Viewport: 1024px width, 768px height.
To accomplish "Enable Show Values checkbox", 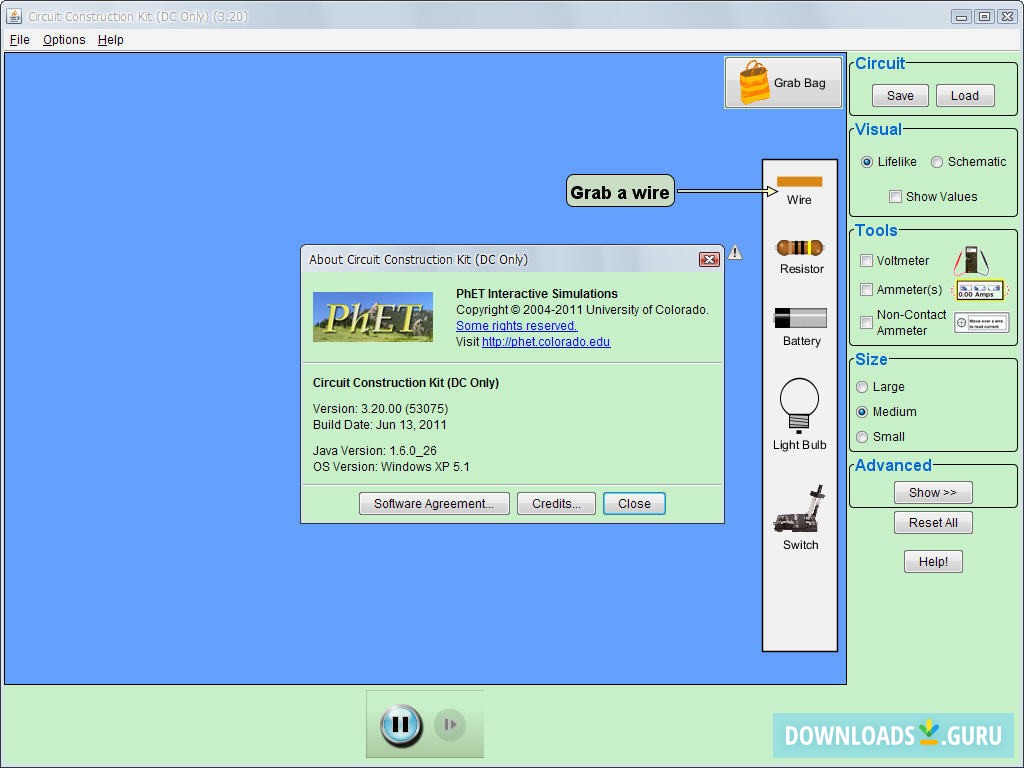I will [x=895, y=197].
